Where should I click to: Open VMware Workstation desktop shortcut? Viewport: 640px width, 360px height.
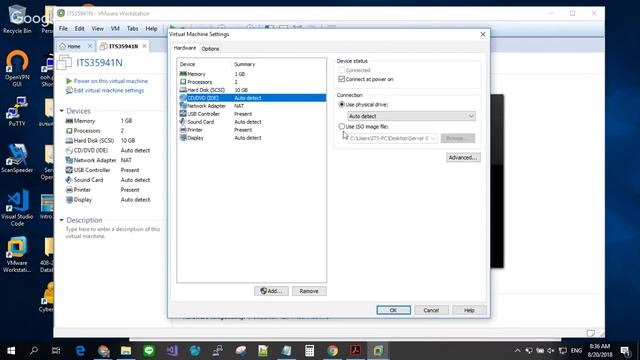pos(17,254)
